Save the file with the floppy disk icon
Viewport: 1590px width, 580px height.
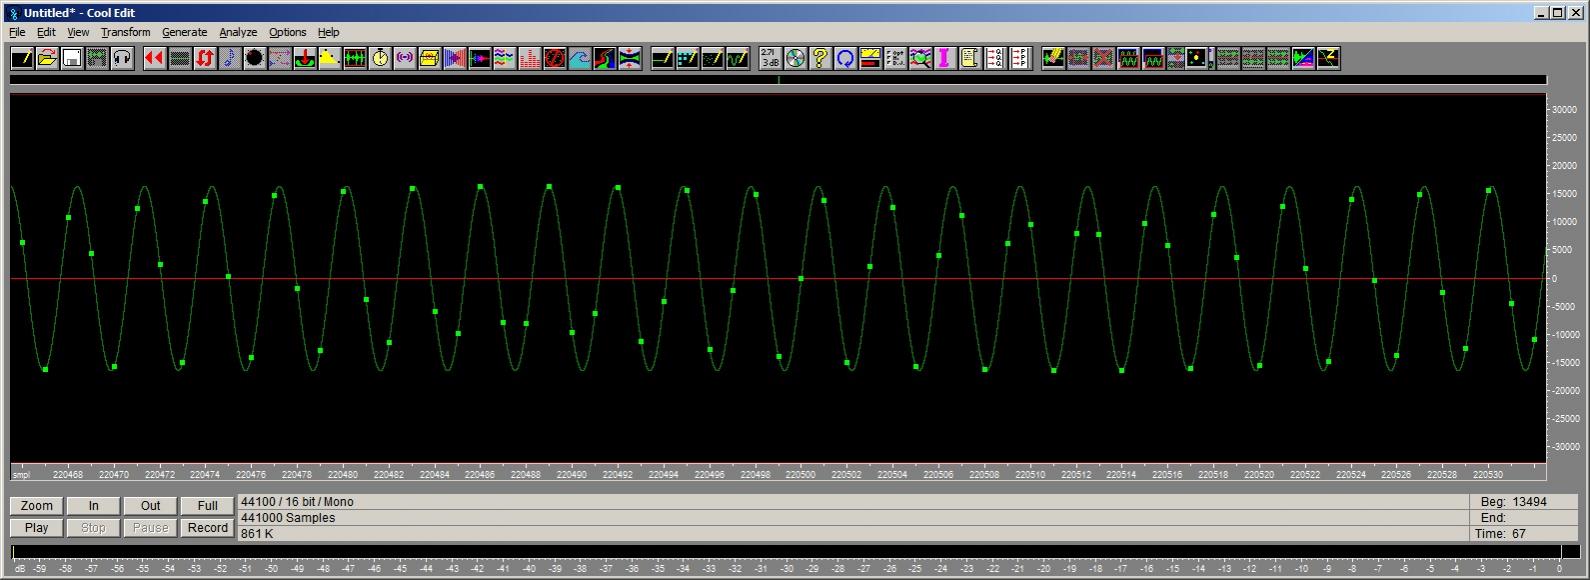point(72,59)
